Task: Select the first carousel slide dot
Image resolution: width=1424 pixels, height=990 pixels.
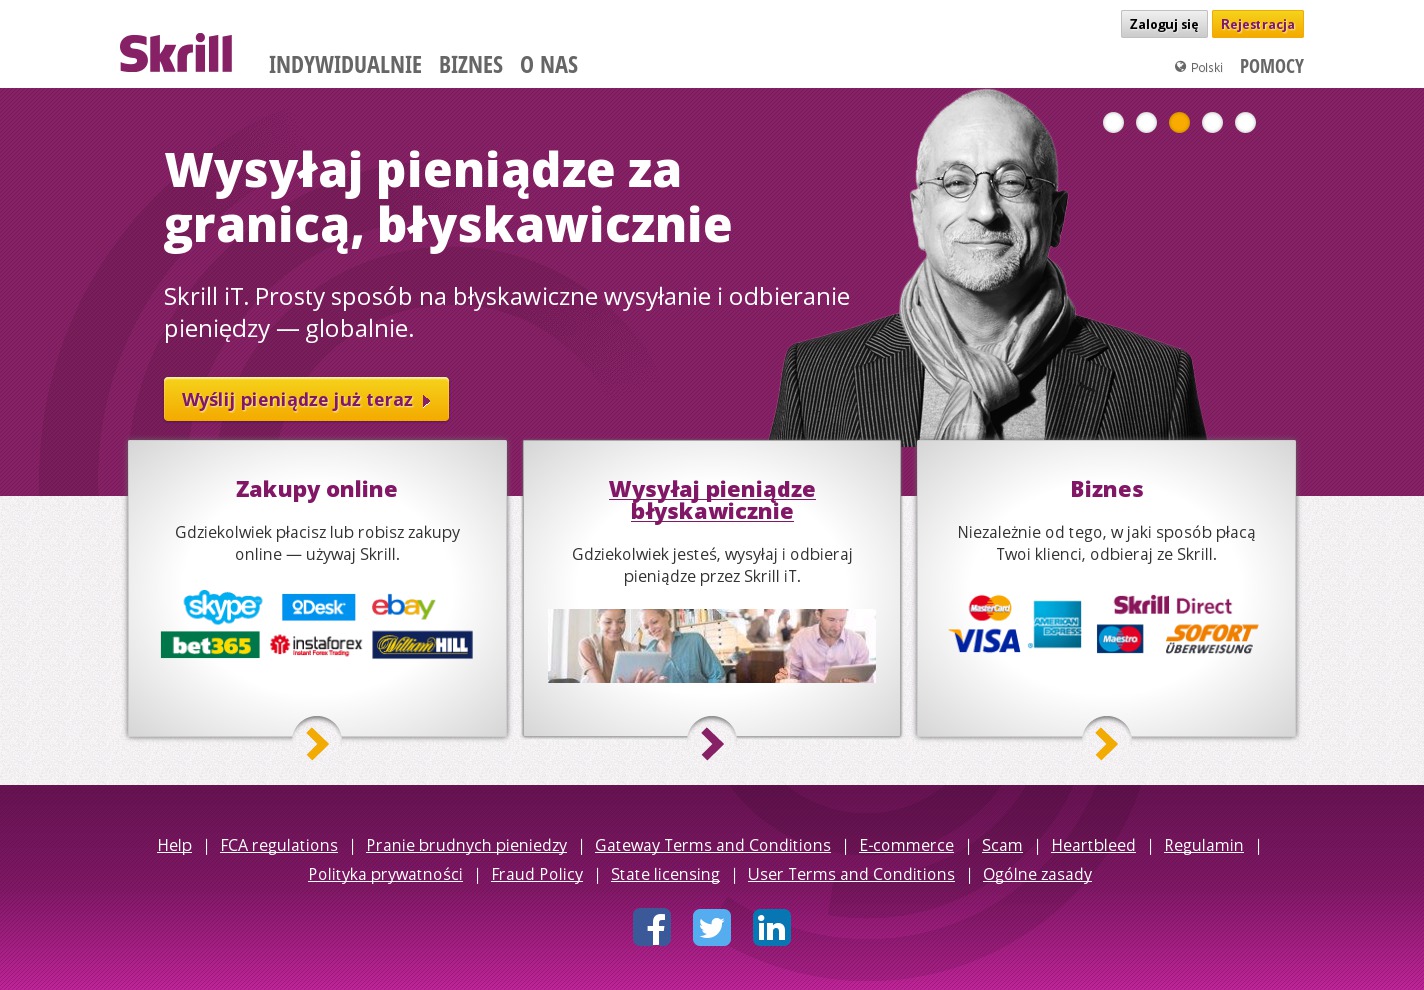Action: click(x=1113, y=122)
